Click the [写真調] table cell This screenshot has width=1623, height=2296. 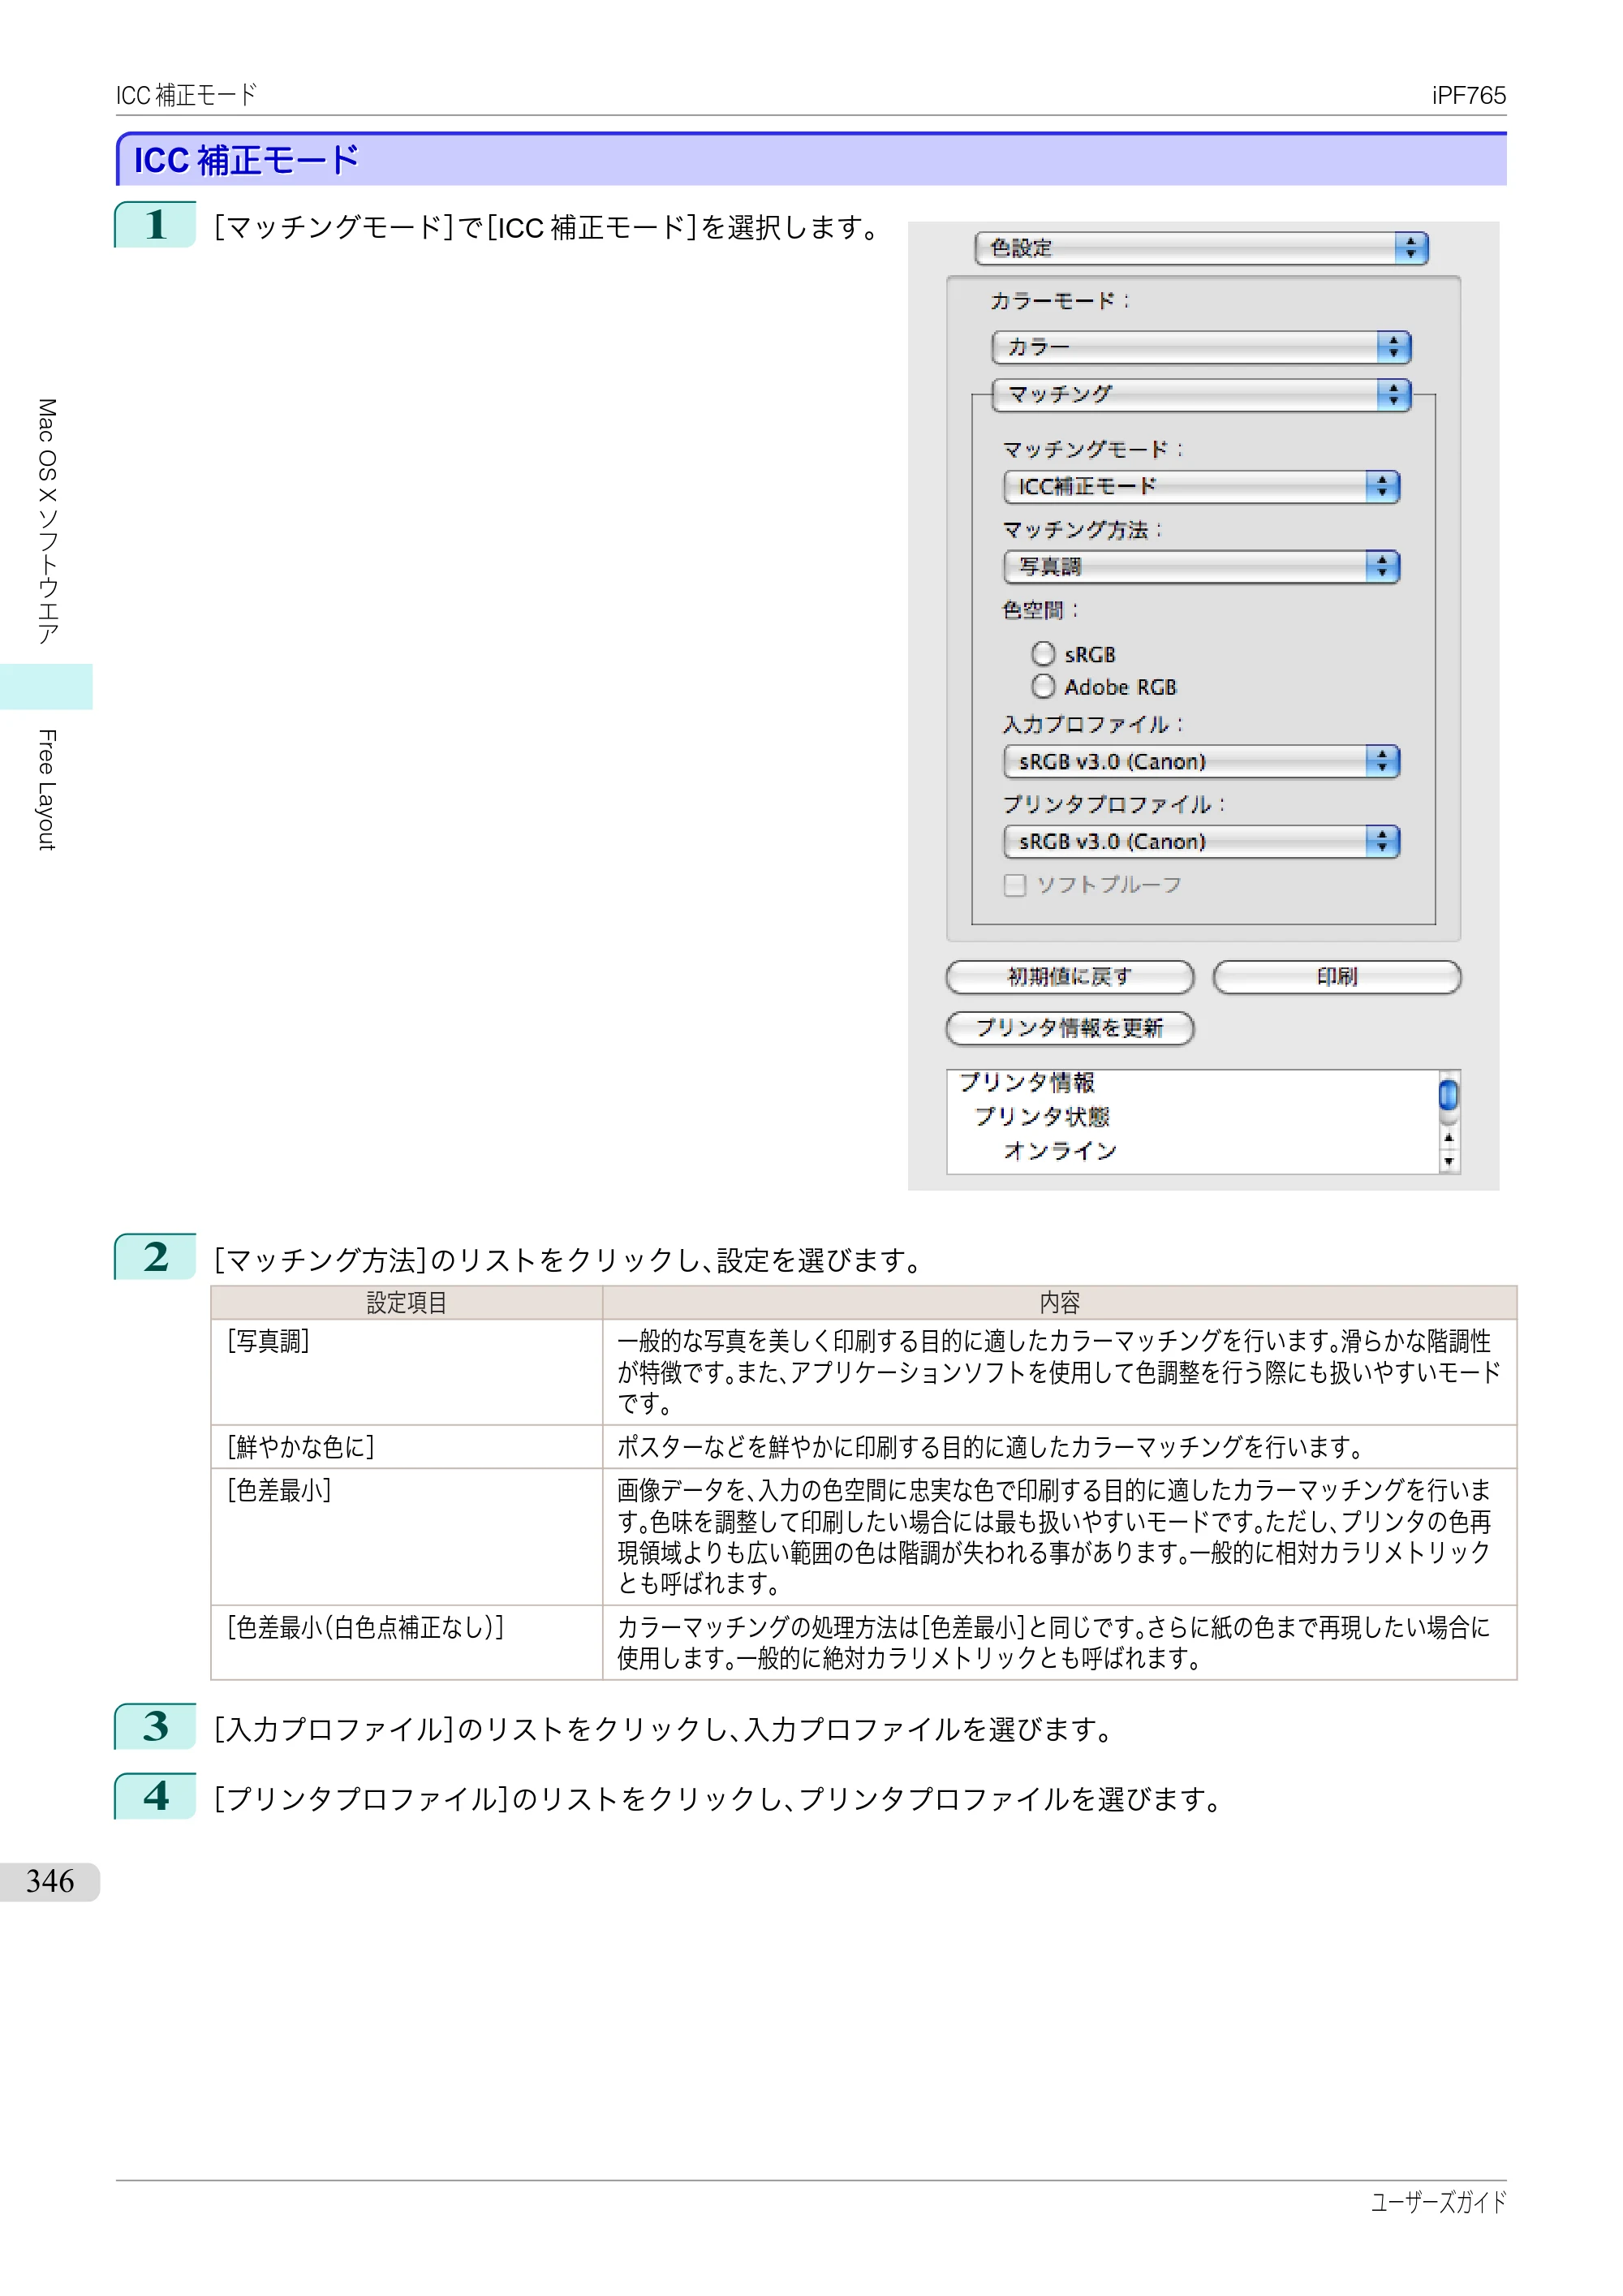(x=406, y=1372)
